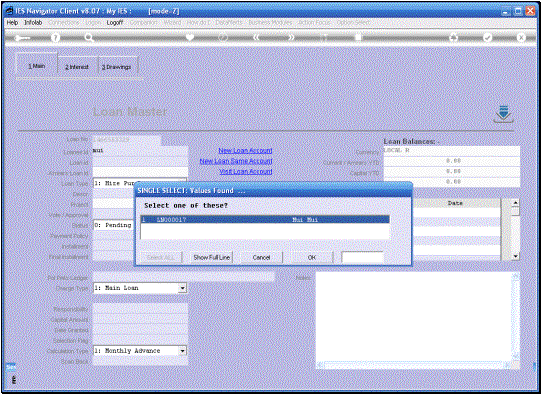This screenshot has width=541, height=394.
Task: Click the clipboard icon in the toolbar
Action: pos(358,37)
